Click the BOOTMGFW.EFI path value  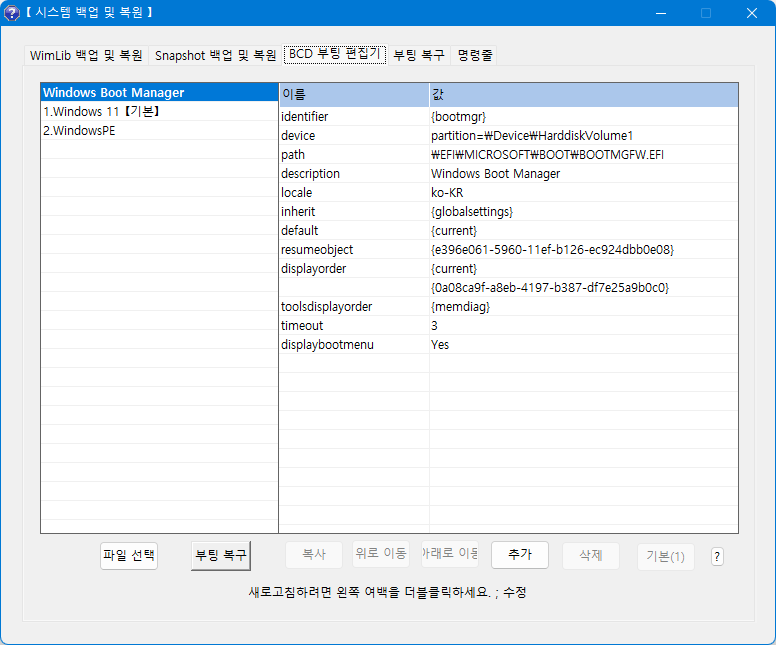(547, 154)
